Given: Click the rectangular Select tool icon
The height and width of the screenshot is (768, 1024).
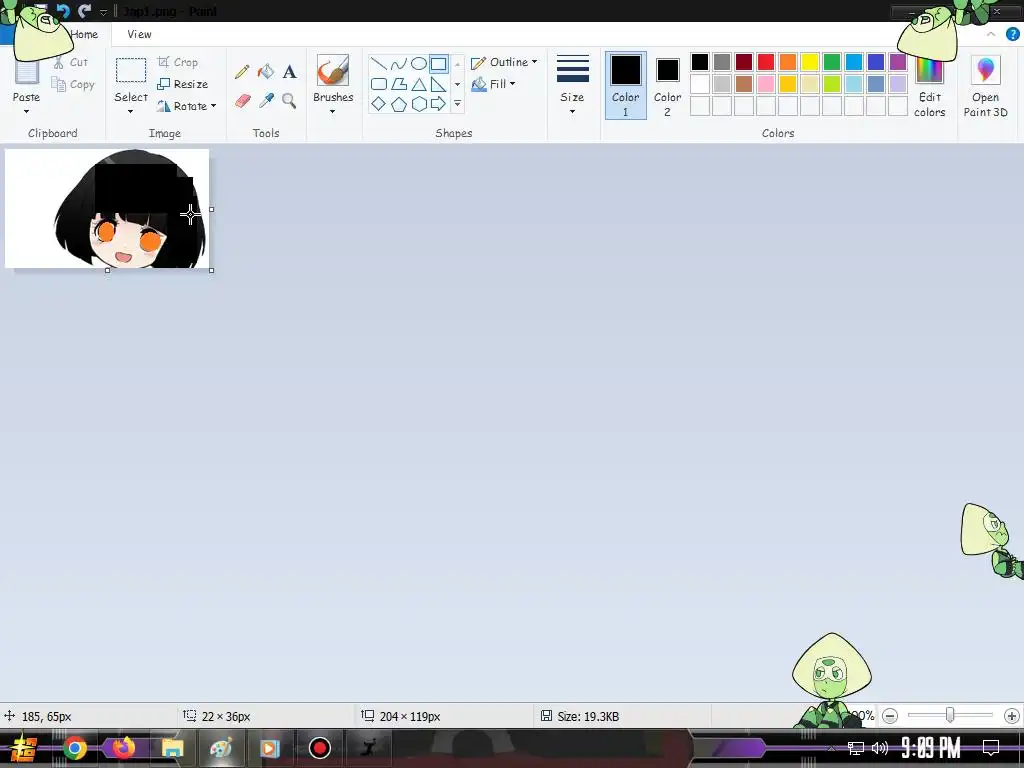Looking at the screenshot, I should point(131,71).
